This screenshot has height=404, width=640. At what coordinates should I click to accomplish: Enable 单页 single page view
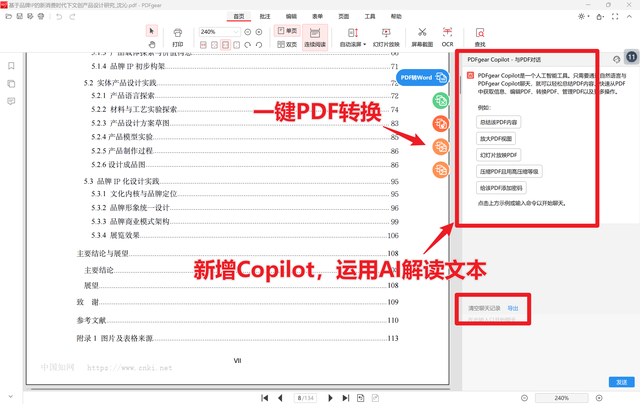(287, 31)
